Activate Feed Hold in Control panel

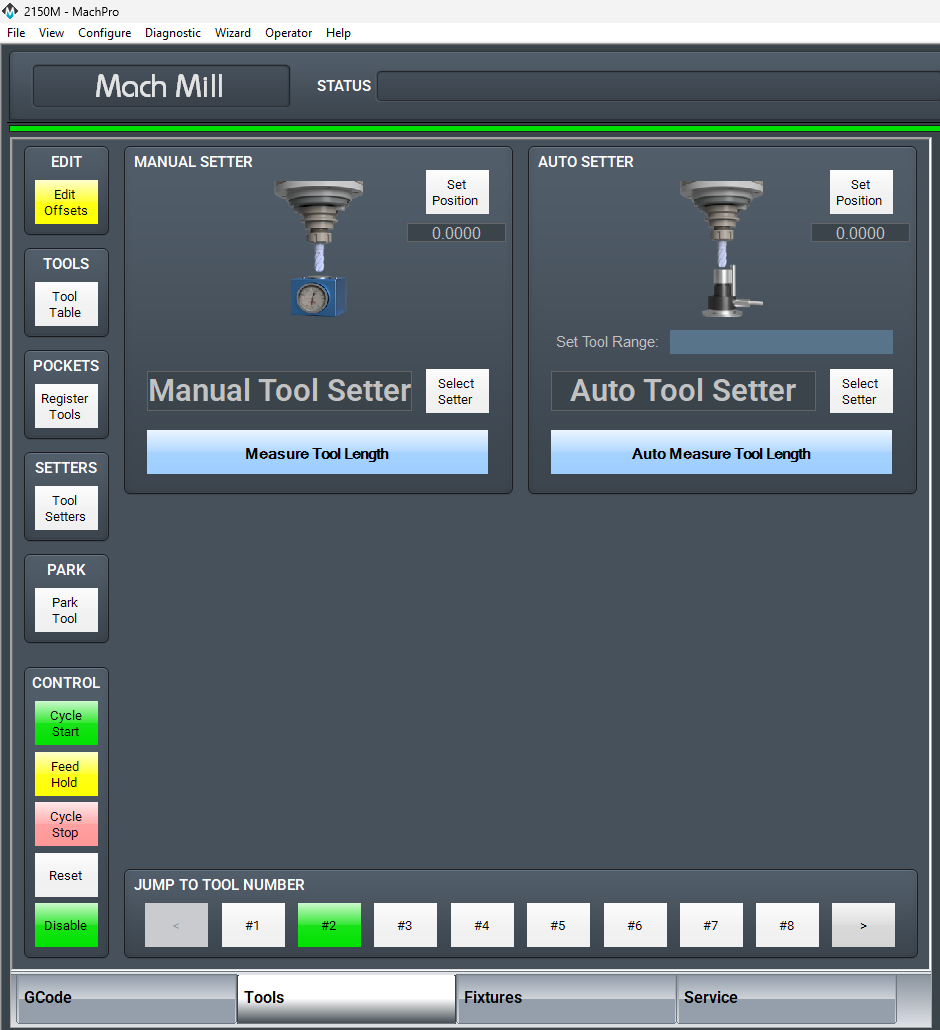[66, 774]
